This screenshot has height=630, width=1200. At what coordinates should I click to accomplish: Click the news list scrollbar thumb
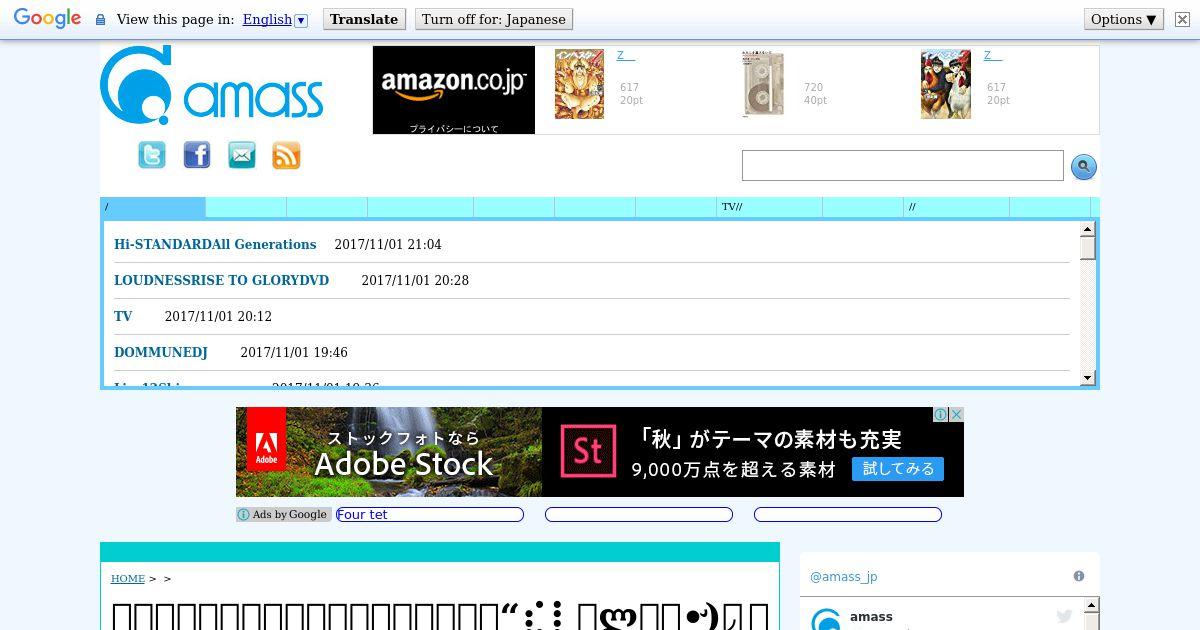pyautogui.click(x=1088, y=248)
